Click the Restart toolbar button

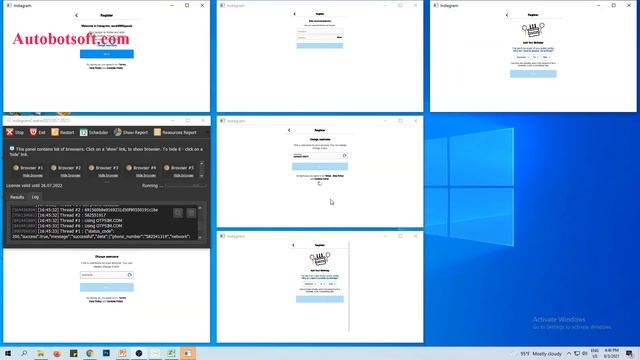tap(62, 132)
